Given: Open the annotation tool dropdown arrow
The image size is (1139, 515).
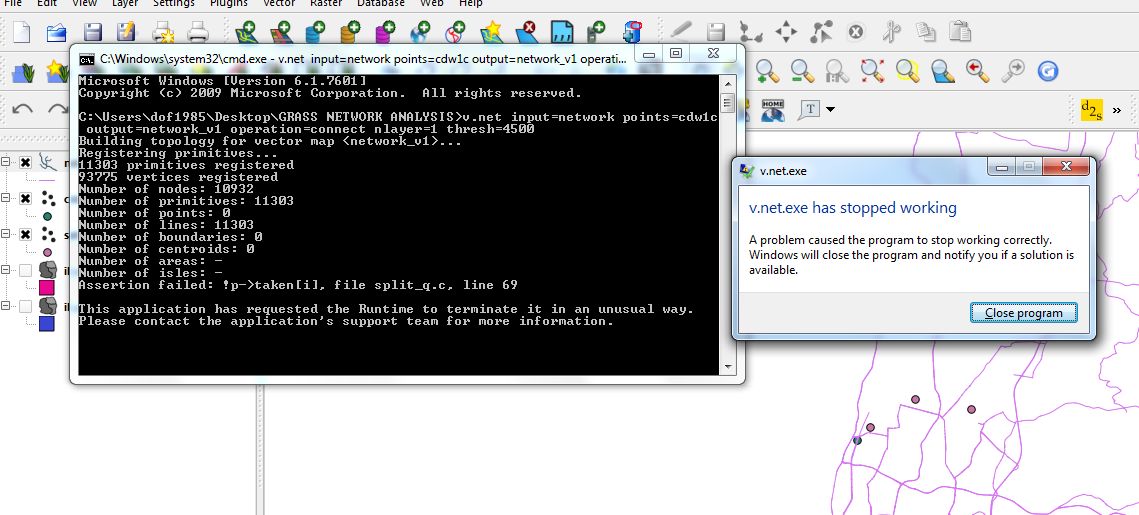Looking at the screenshot, I should coord(830,110).
